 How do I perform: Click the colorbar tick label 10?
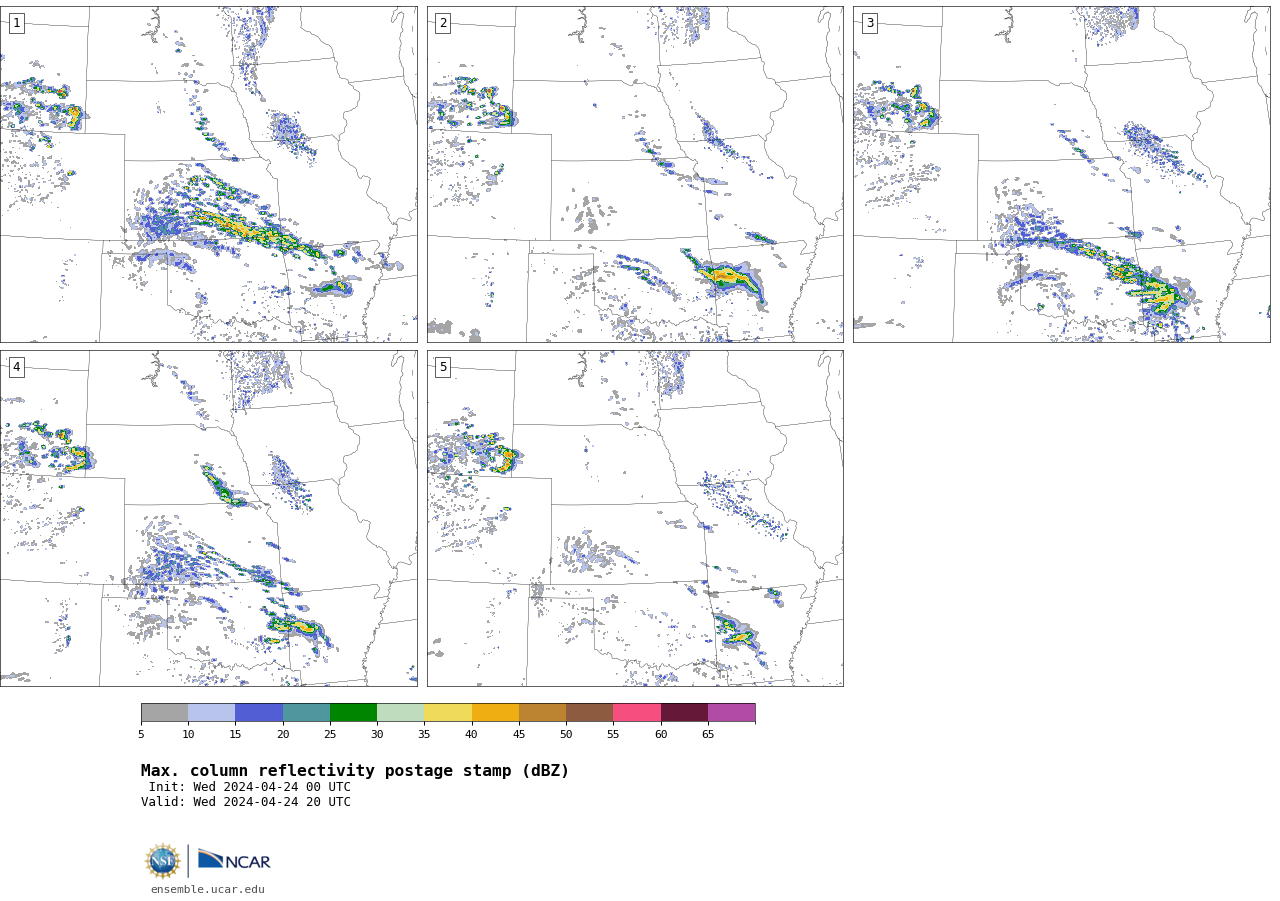pyautogui.click(x=188, y=735)
